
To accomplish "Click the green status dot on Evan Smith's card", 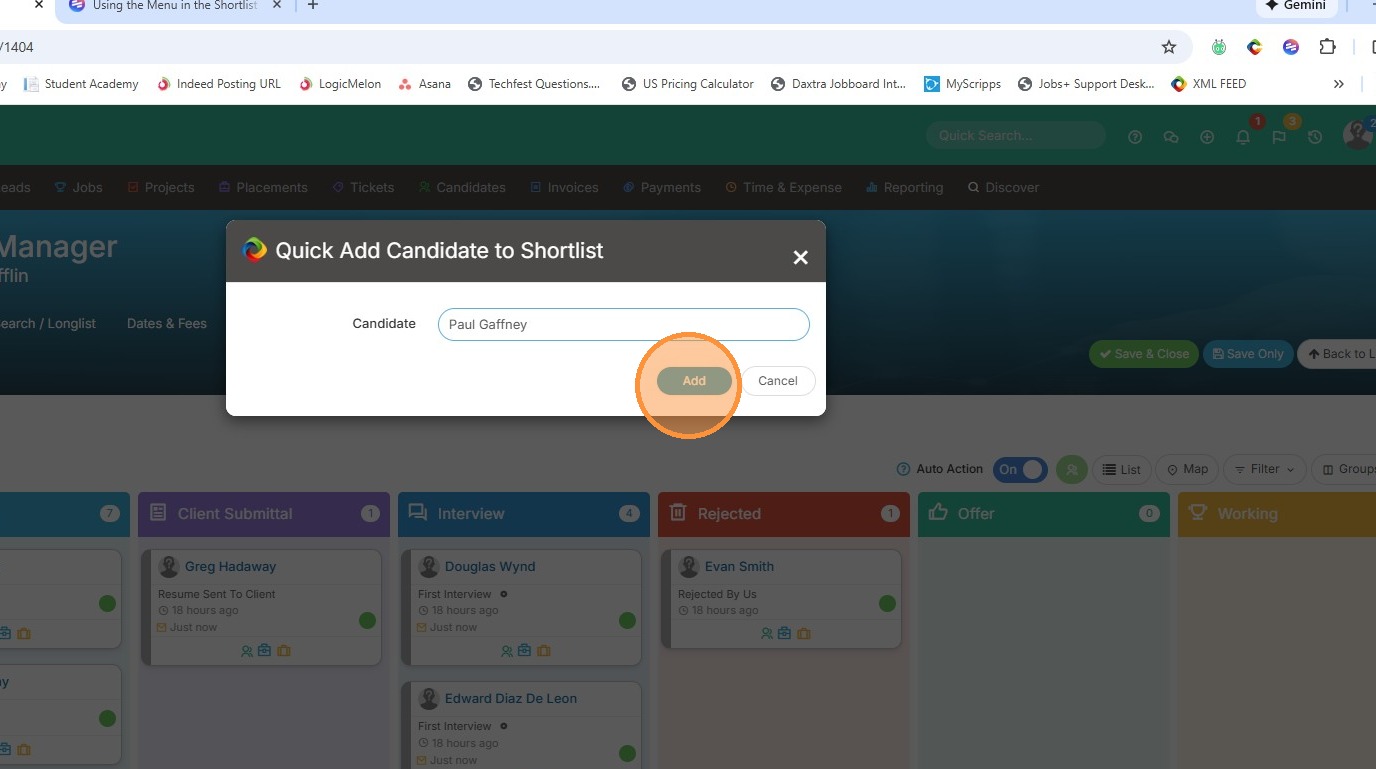I will tap(887, 603).
